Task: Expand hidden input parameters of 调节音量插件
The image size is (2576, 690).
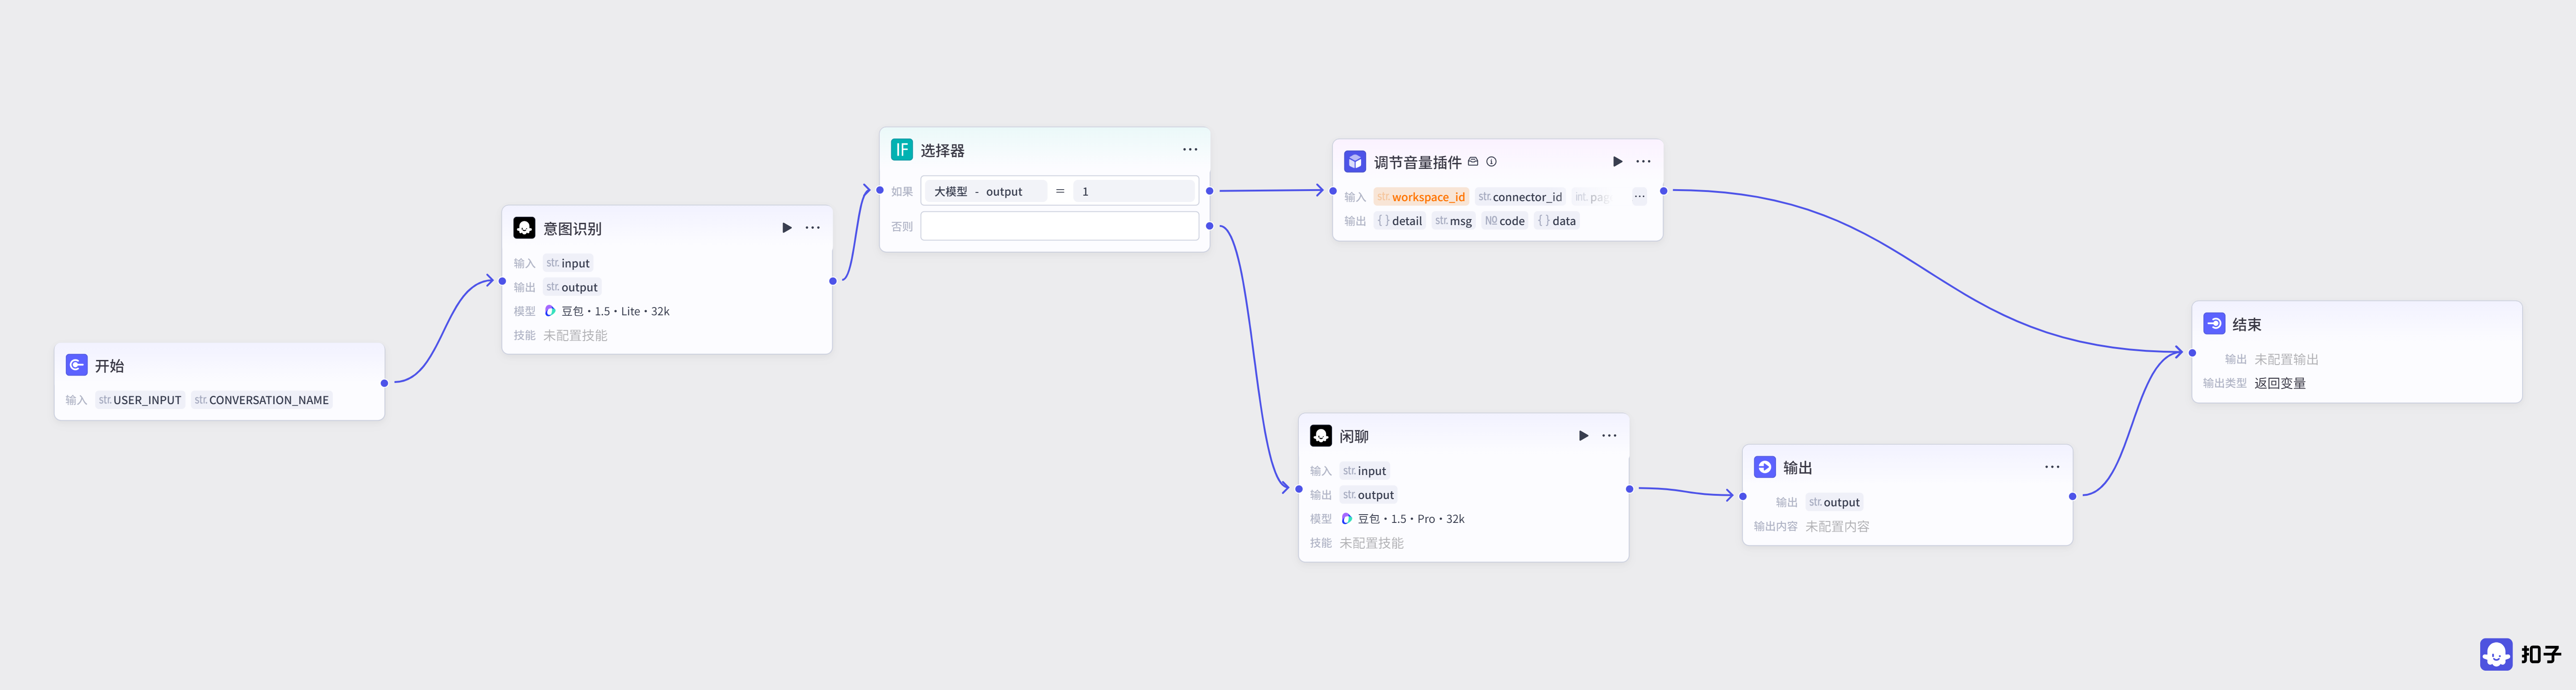Action: click(1639, 197)
